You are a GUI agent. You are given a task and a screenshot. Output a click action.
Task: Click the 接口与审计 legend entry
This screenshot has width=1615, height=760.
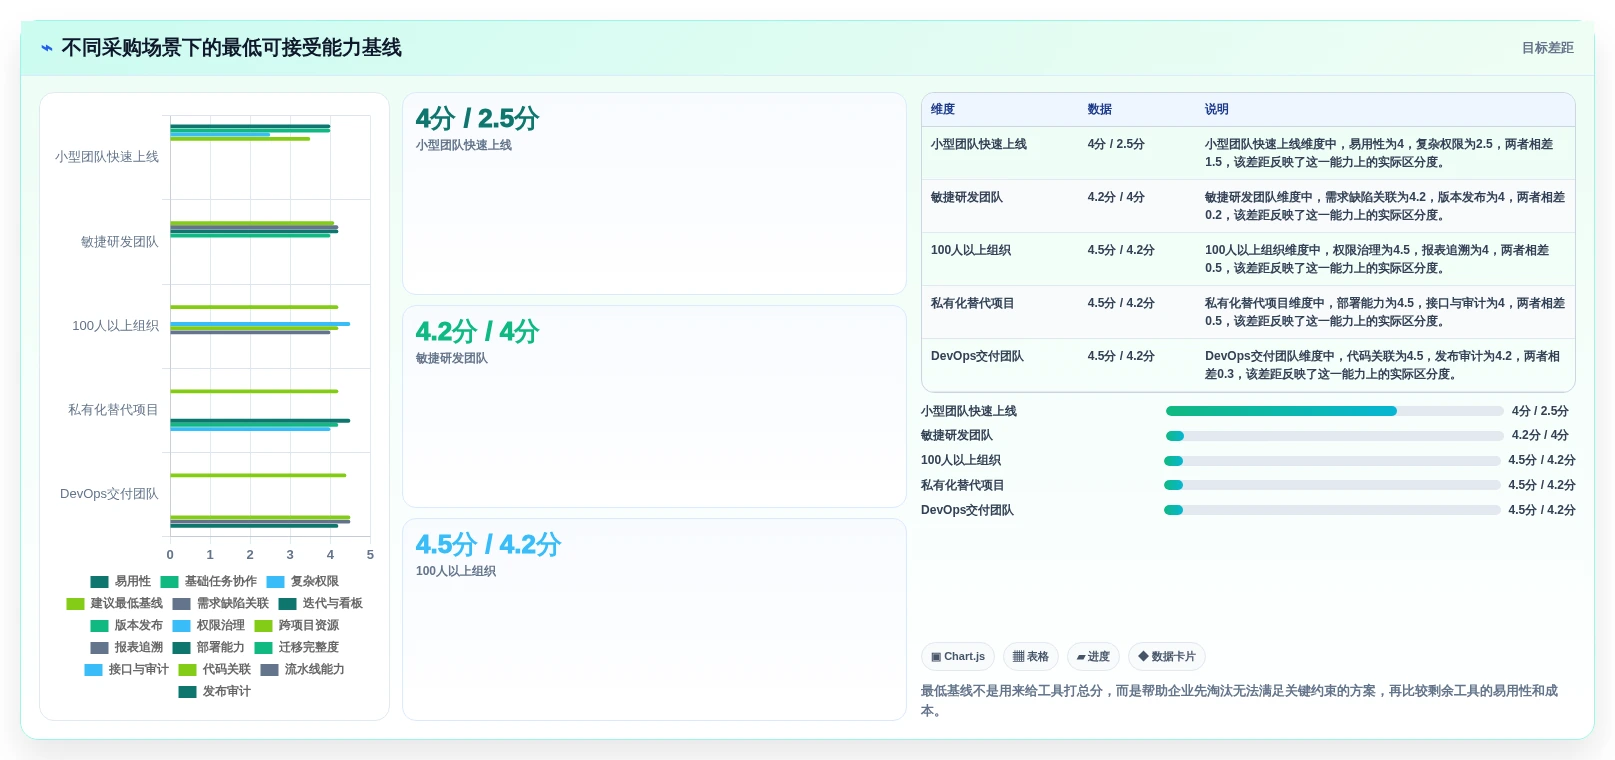[126, 670]
